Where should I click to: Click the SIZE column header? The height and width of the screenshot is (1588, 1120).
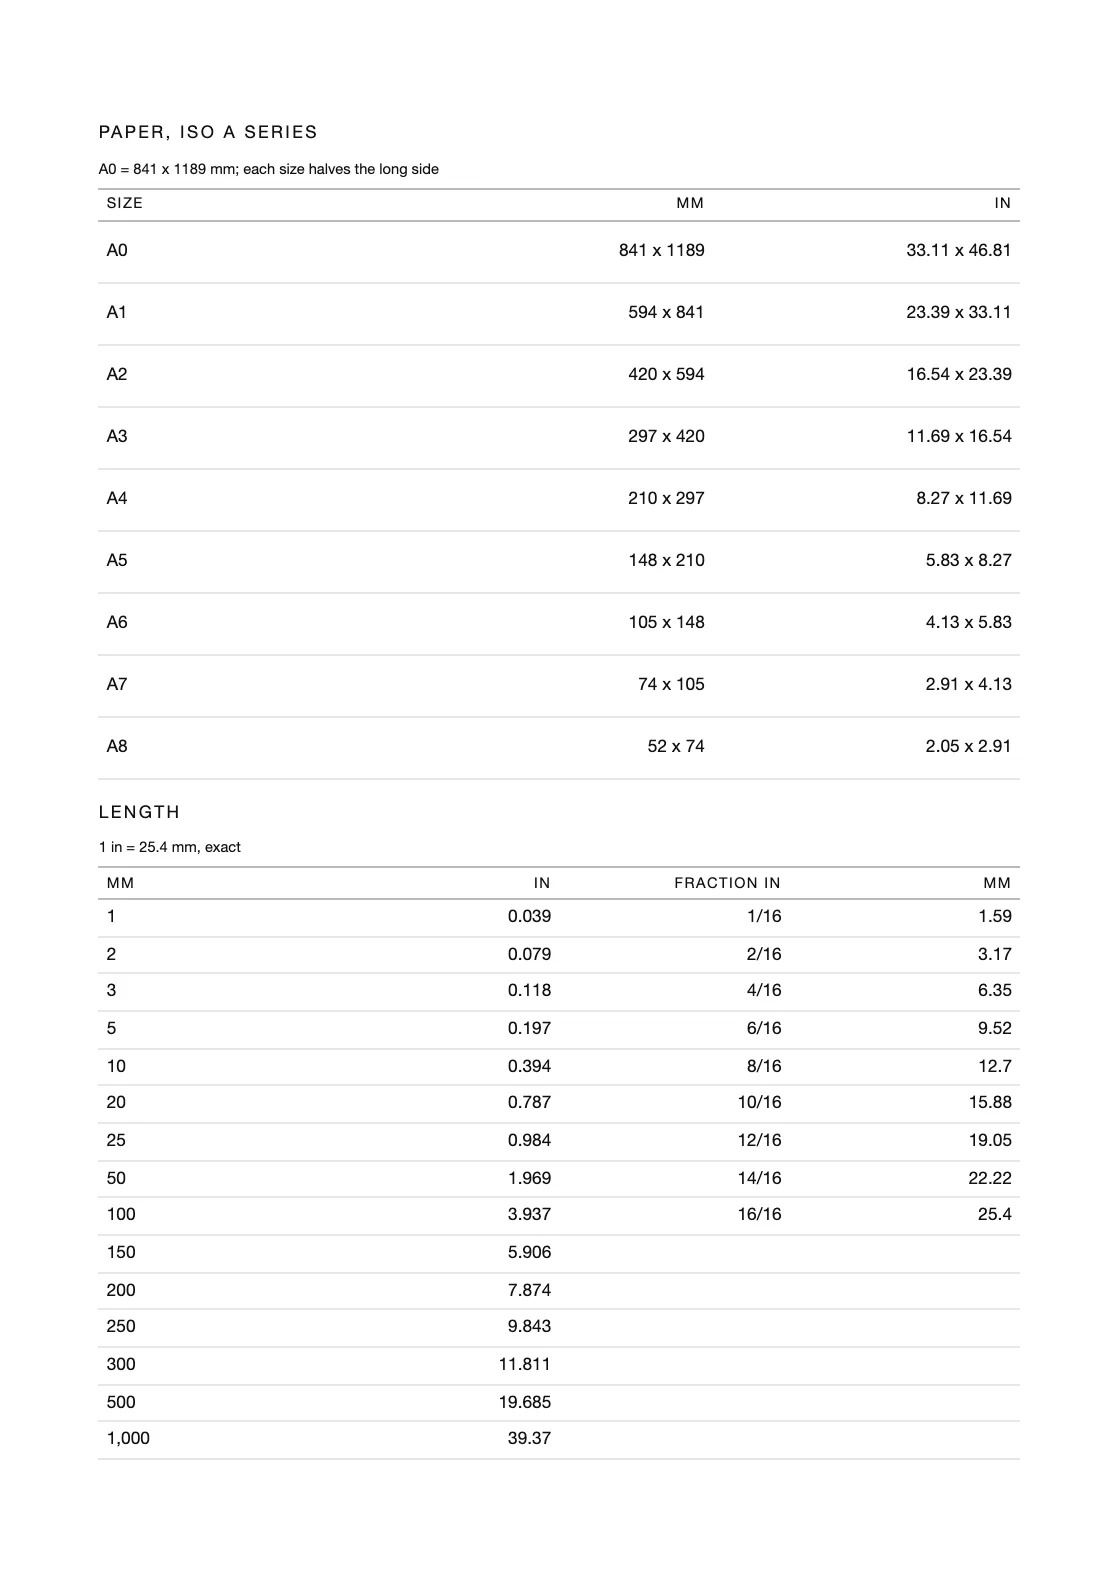click(x=125, y=203)
